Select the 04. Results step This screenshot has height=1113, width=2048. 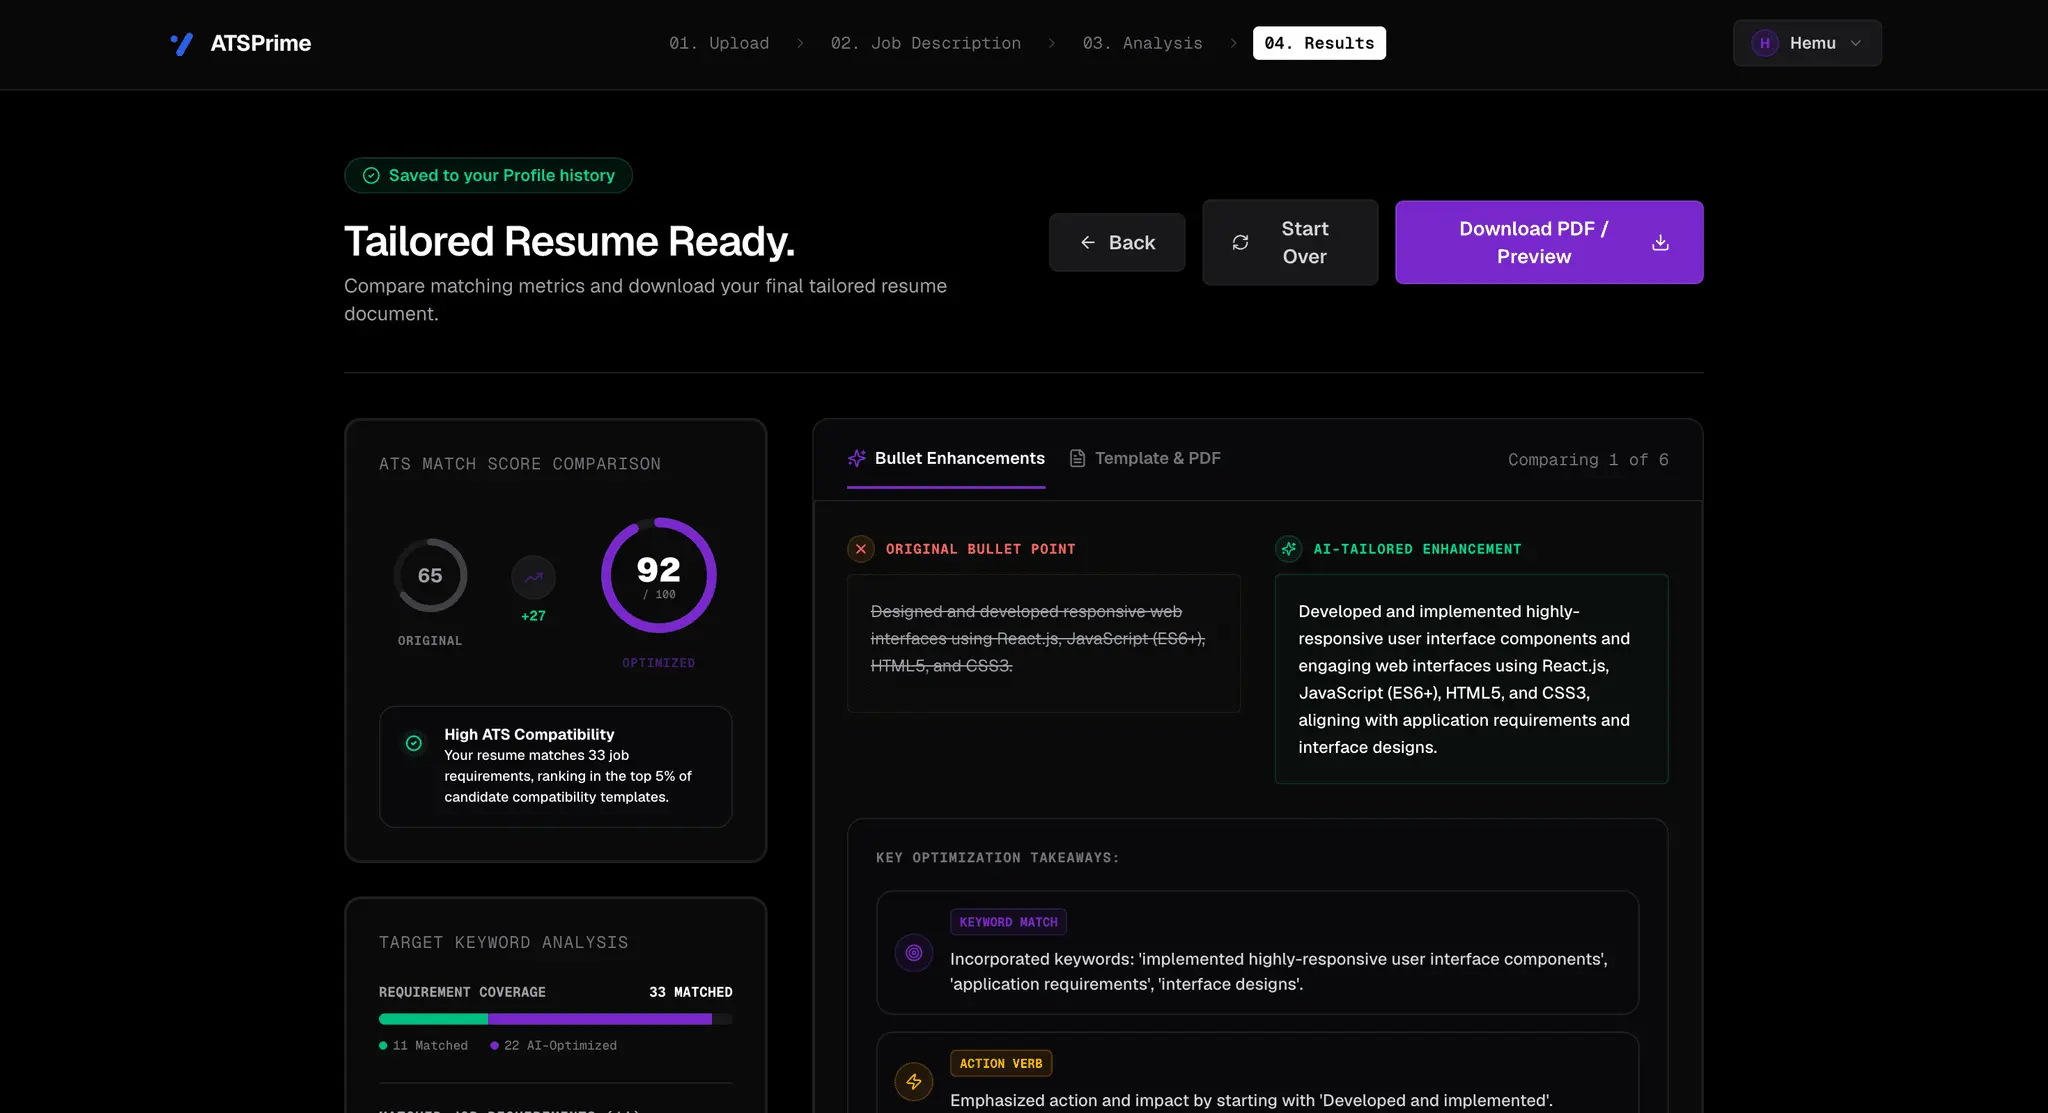(1319, 43)
